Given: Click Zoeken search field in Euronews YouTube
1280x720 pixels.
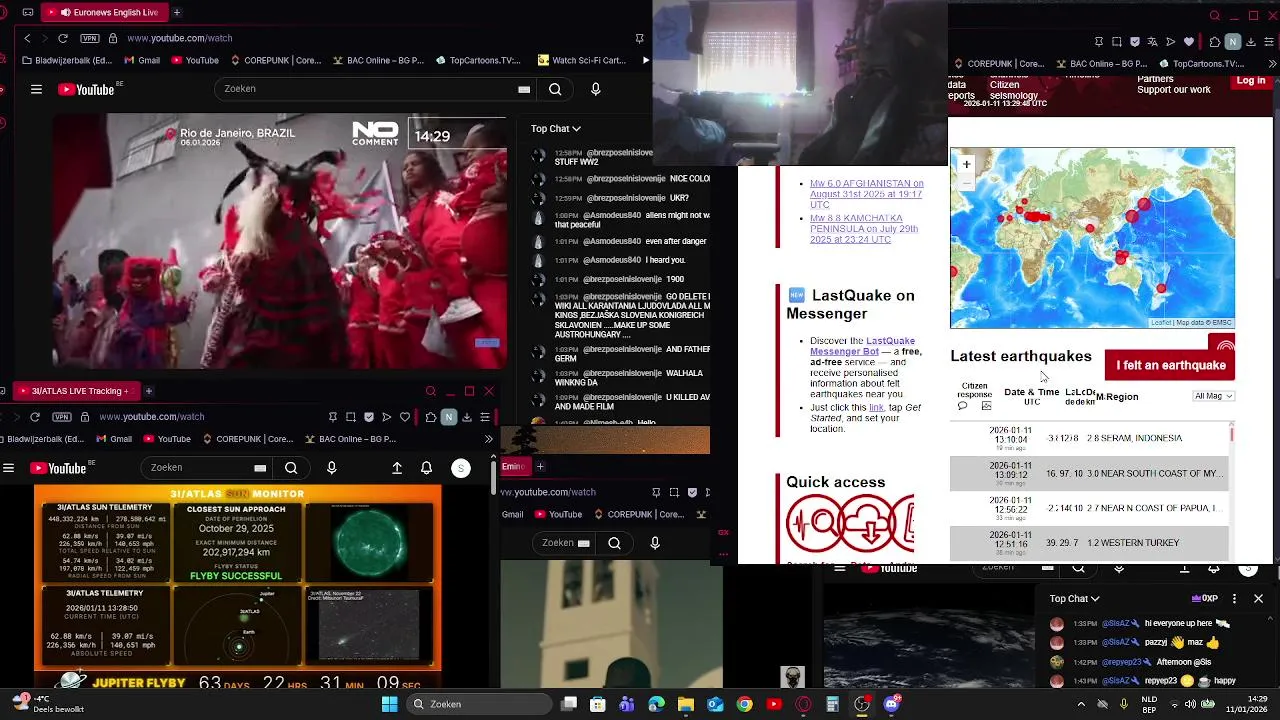Looking at the screenshot, I should pos(362,89).
